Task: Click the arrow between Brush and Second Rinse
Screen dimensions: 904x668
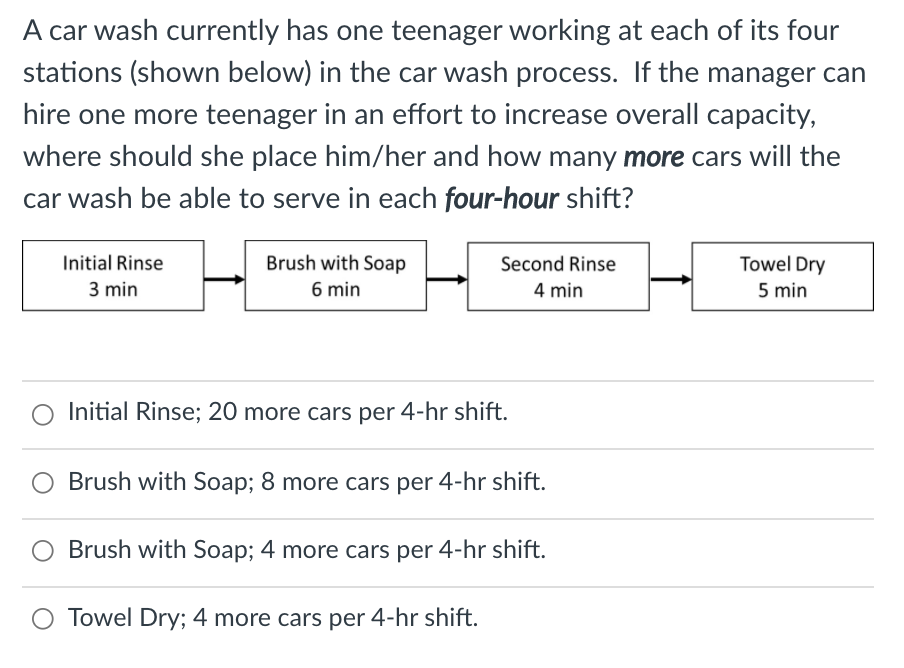Action: pos(446,277)
